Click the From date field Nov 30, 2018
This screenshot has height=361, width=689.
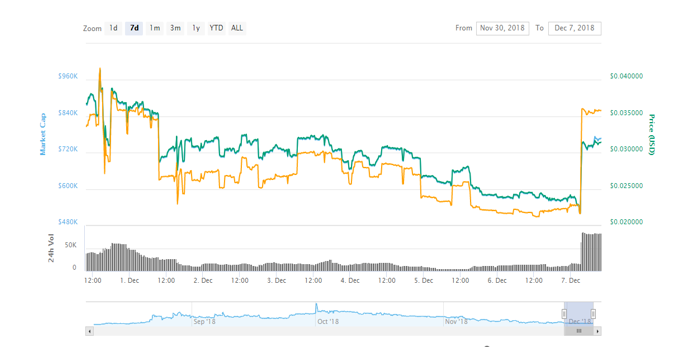point(502,28)
